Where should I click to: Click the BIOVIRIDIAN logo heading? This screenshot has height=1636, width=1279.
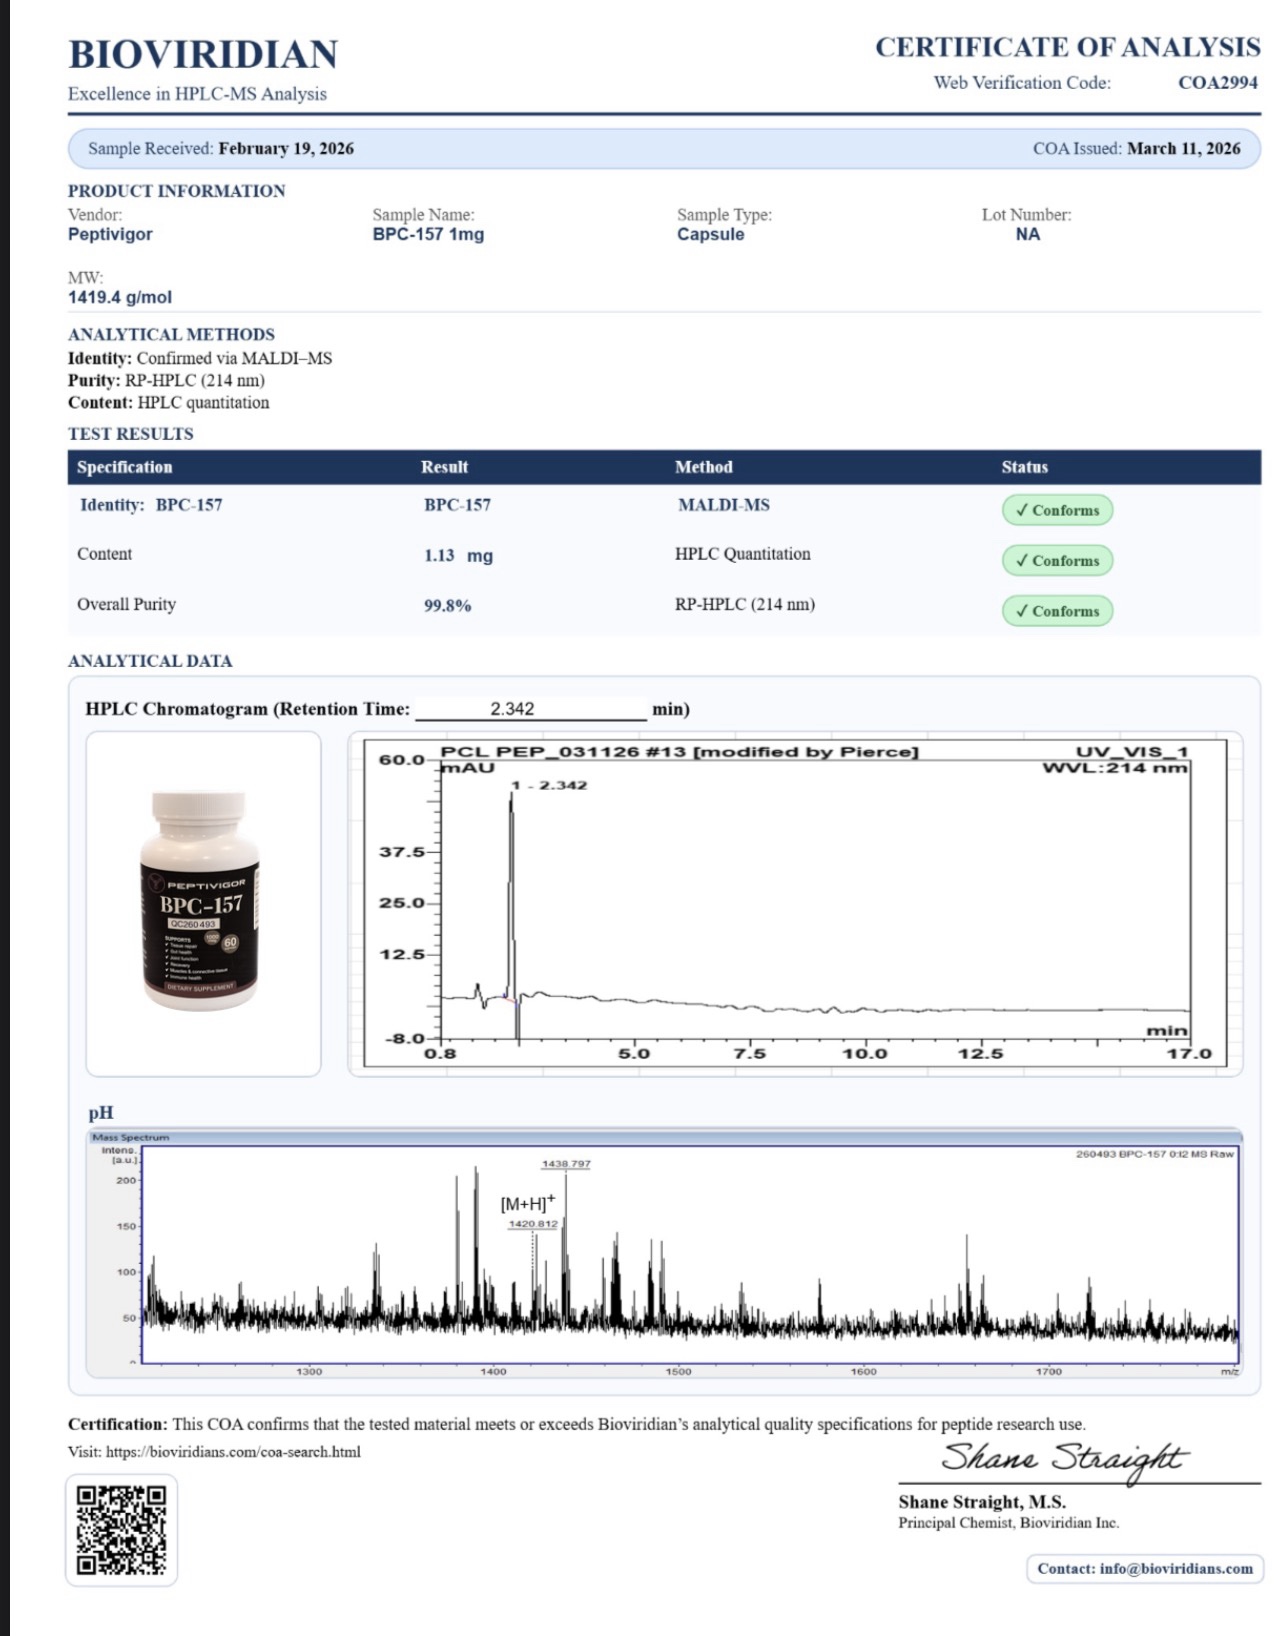(203, 54)
